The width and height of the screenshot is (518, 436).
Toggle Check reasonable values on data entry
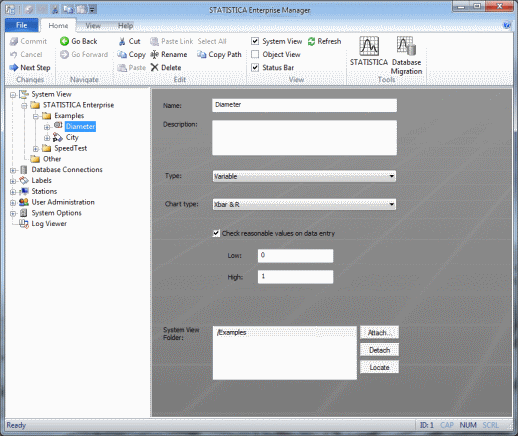pyautogui.click(x=216, y=233)
